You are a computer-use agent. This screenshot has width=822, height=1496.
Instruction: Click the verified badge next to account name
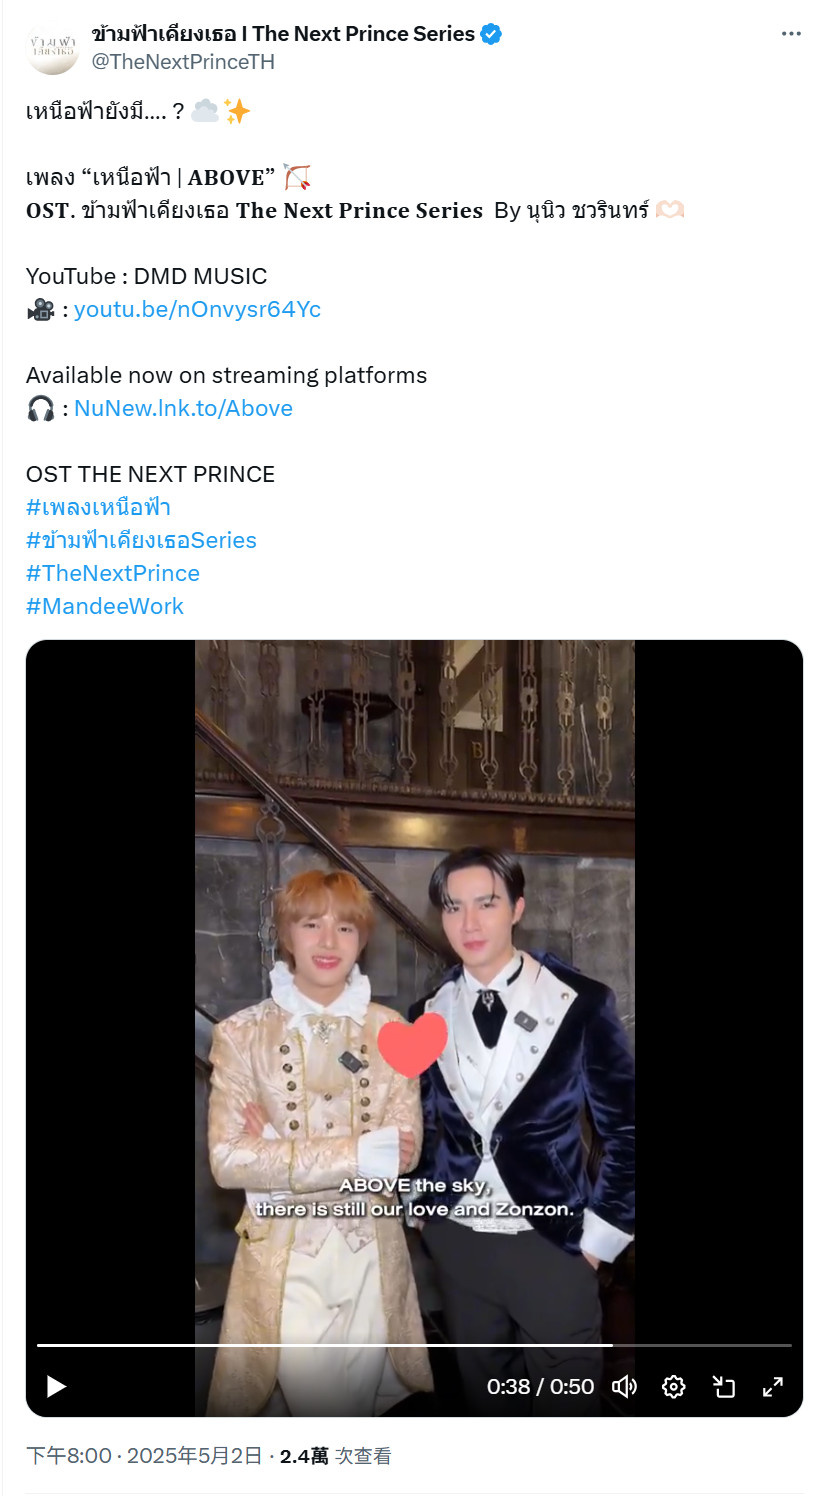491,34
